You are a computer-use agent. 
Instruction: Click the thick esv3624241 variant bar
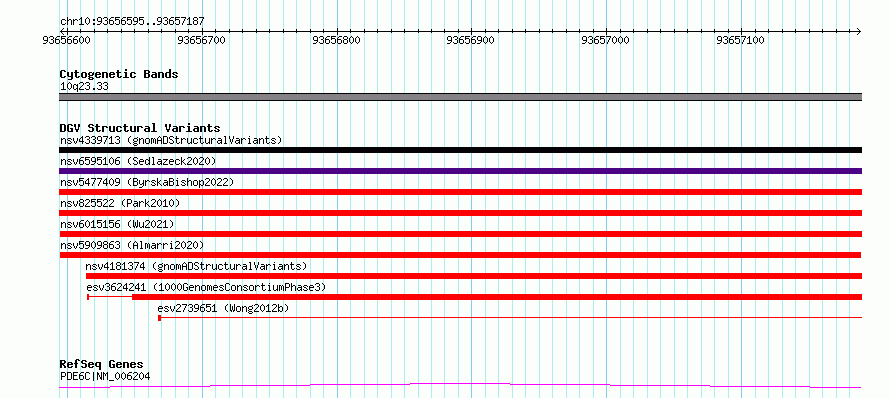(x=497, y=297)
